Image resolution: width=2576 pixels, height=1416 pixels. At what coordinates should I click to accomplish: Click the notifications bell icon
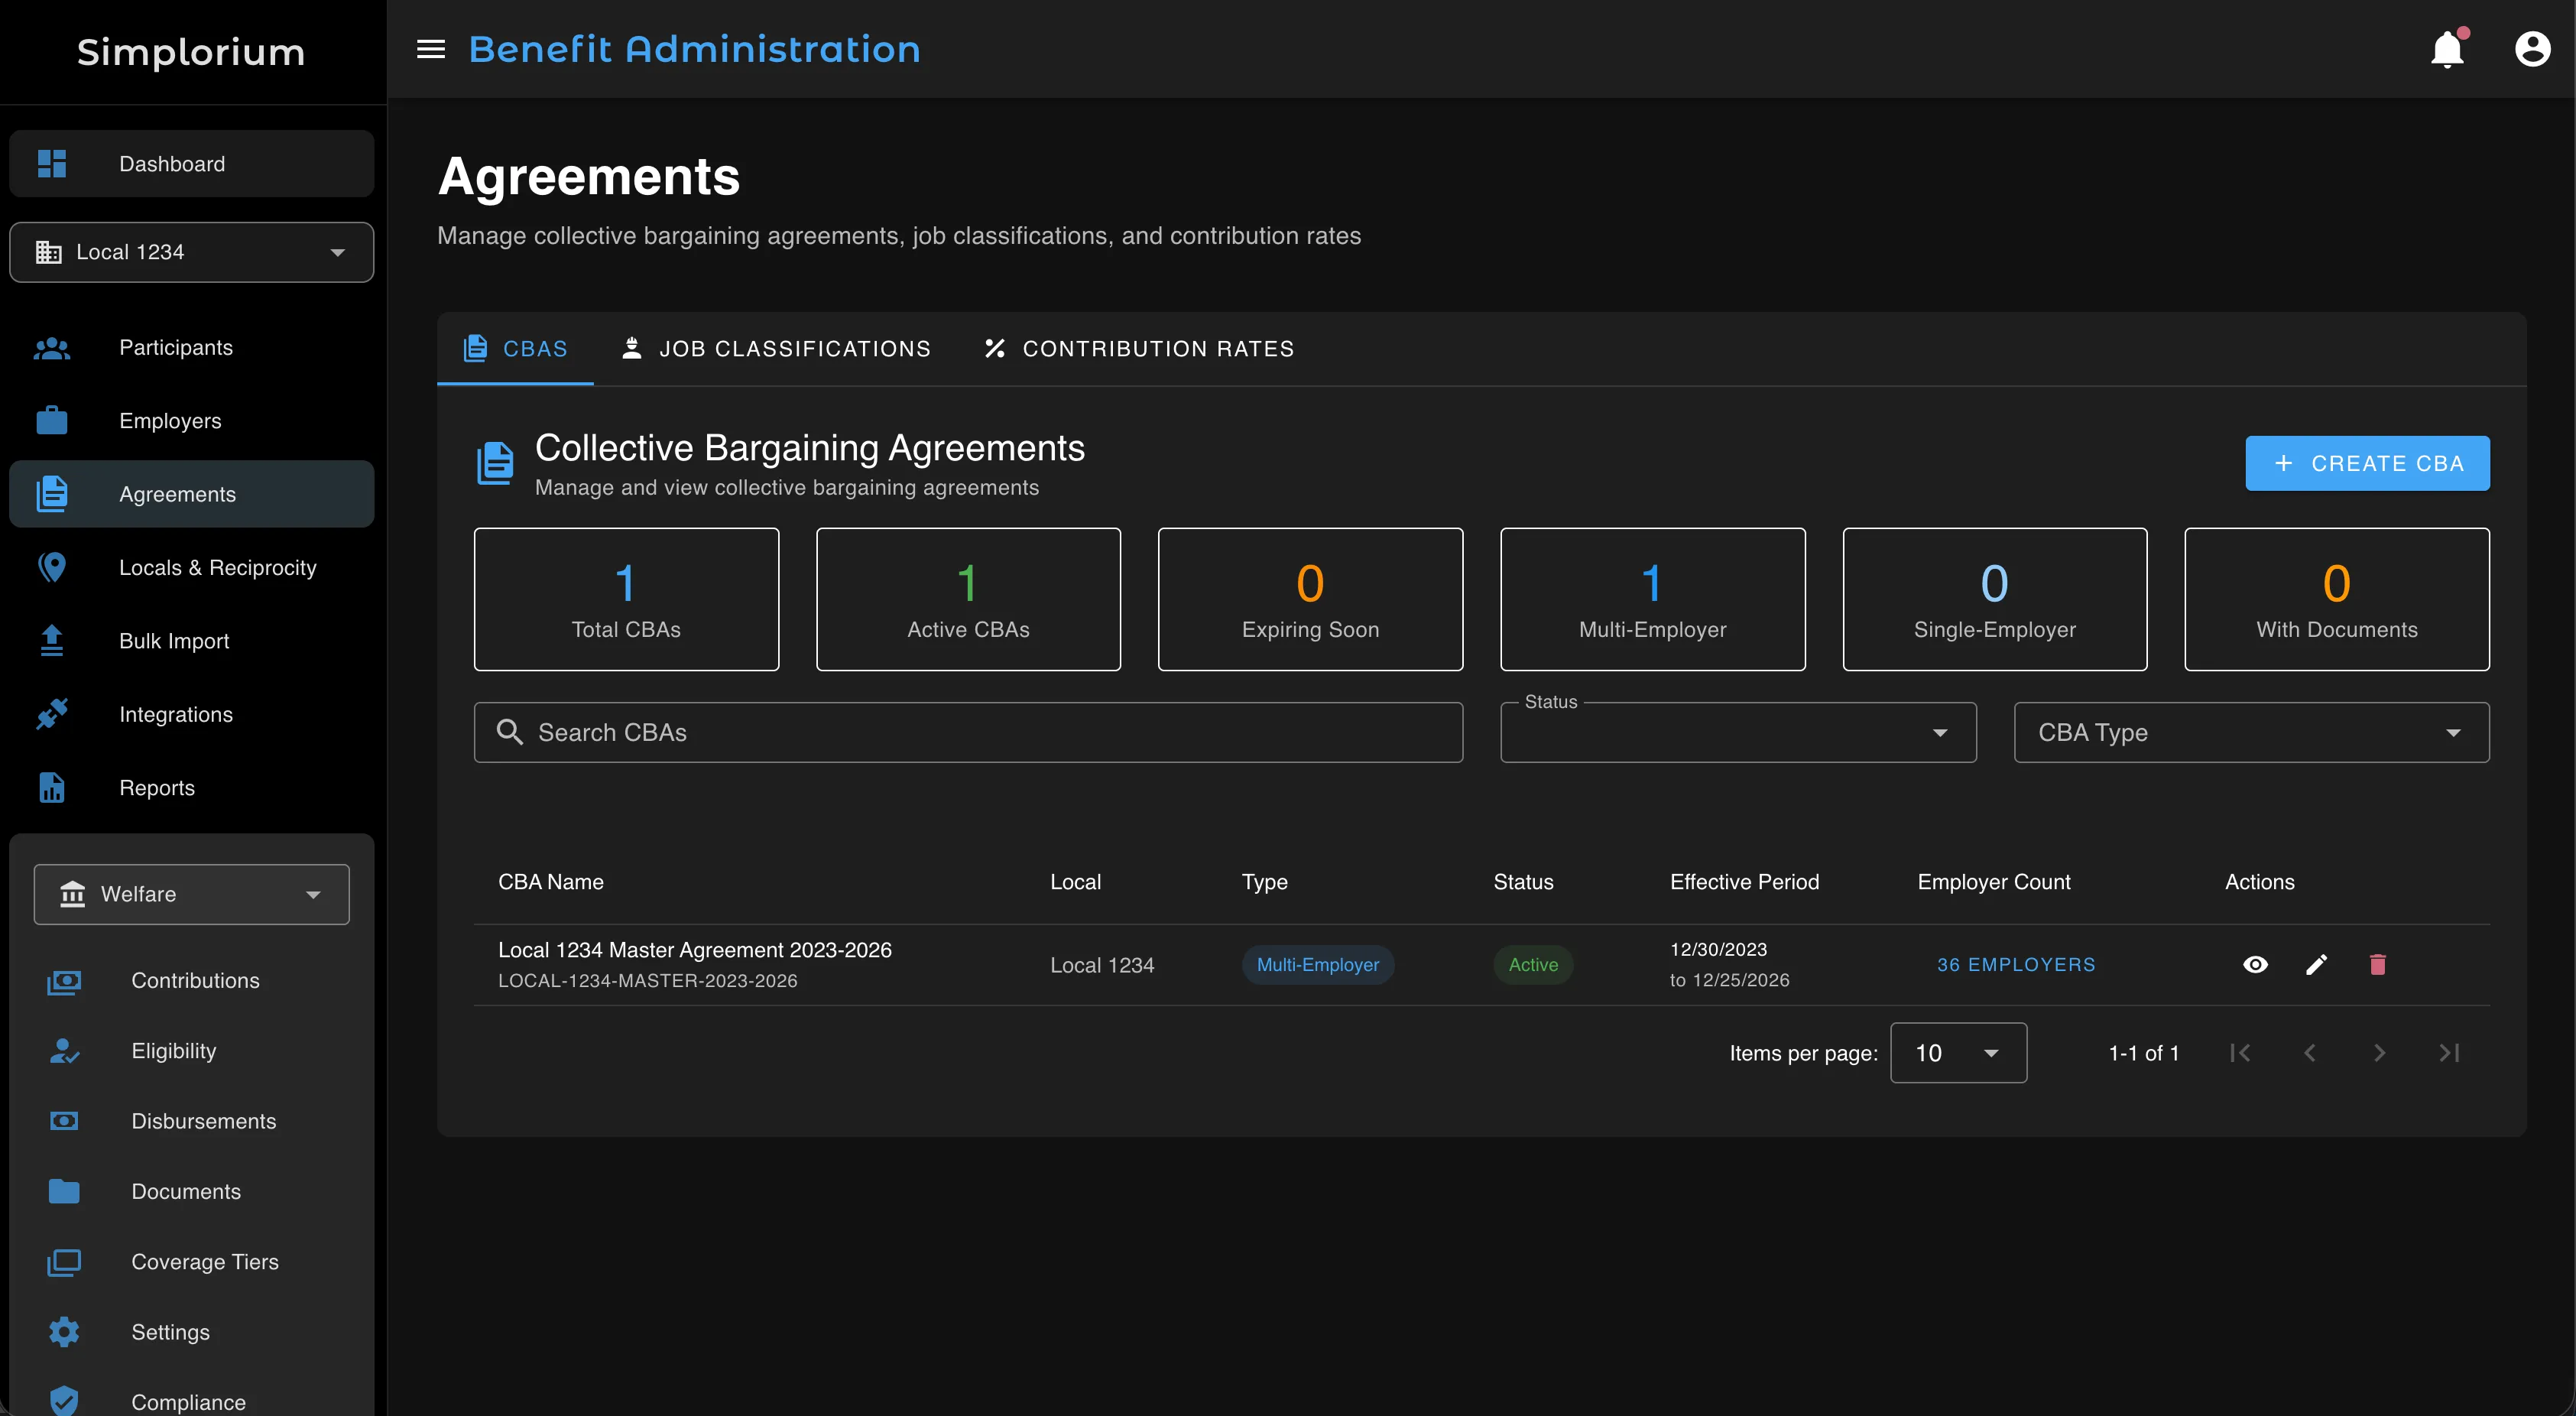2447,48
